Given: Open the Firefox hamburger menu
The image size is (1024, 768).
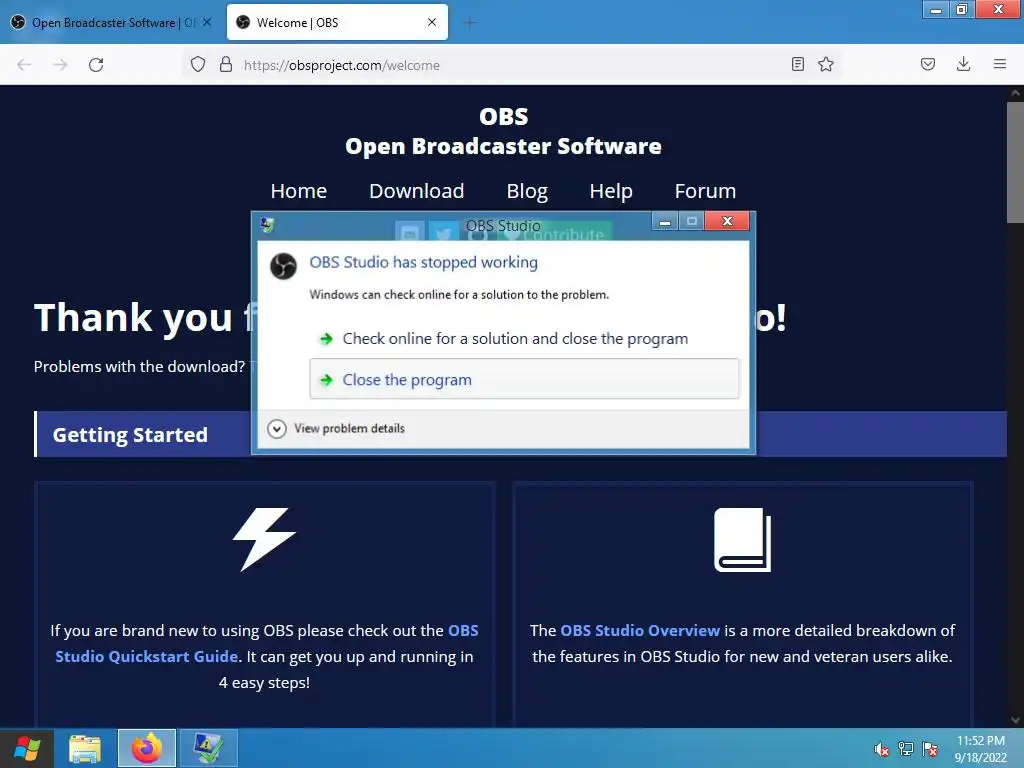Looking at the screenshot, I should [x=1000, y=64].
